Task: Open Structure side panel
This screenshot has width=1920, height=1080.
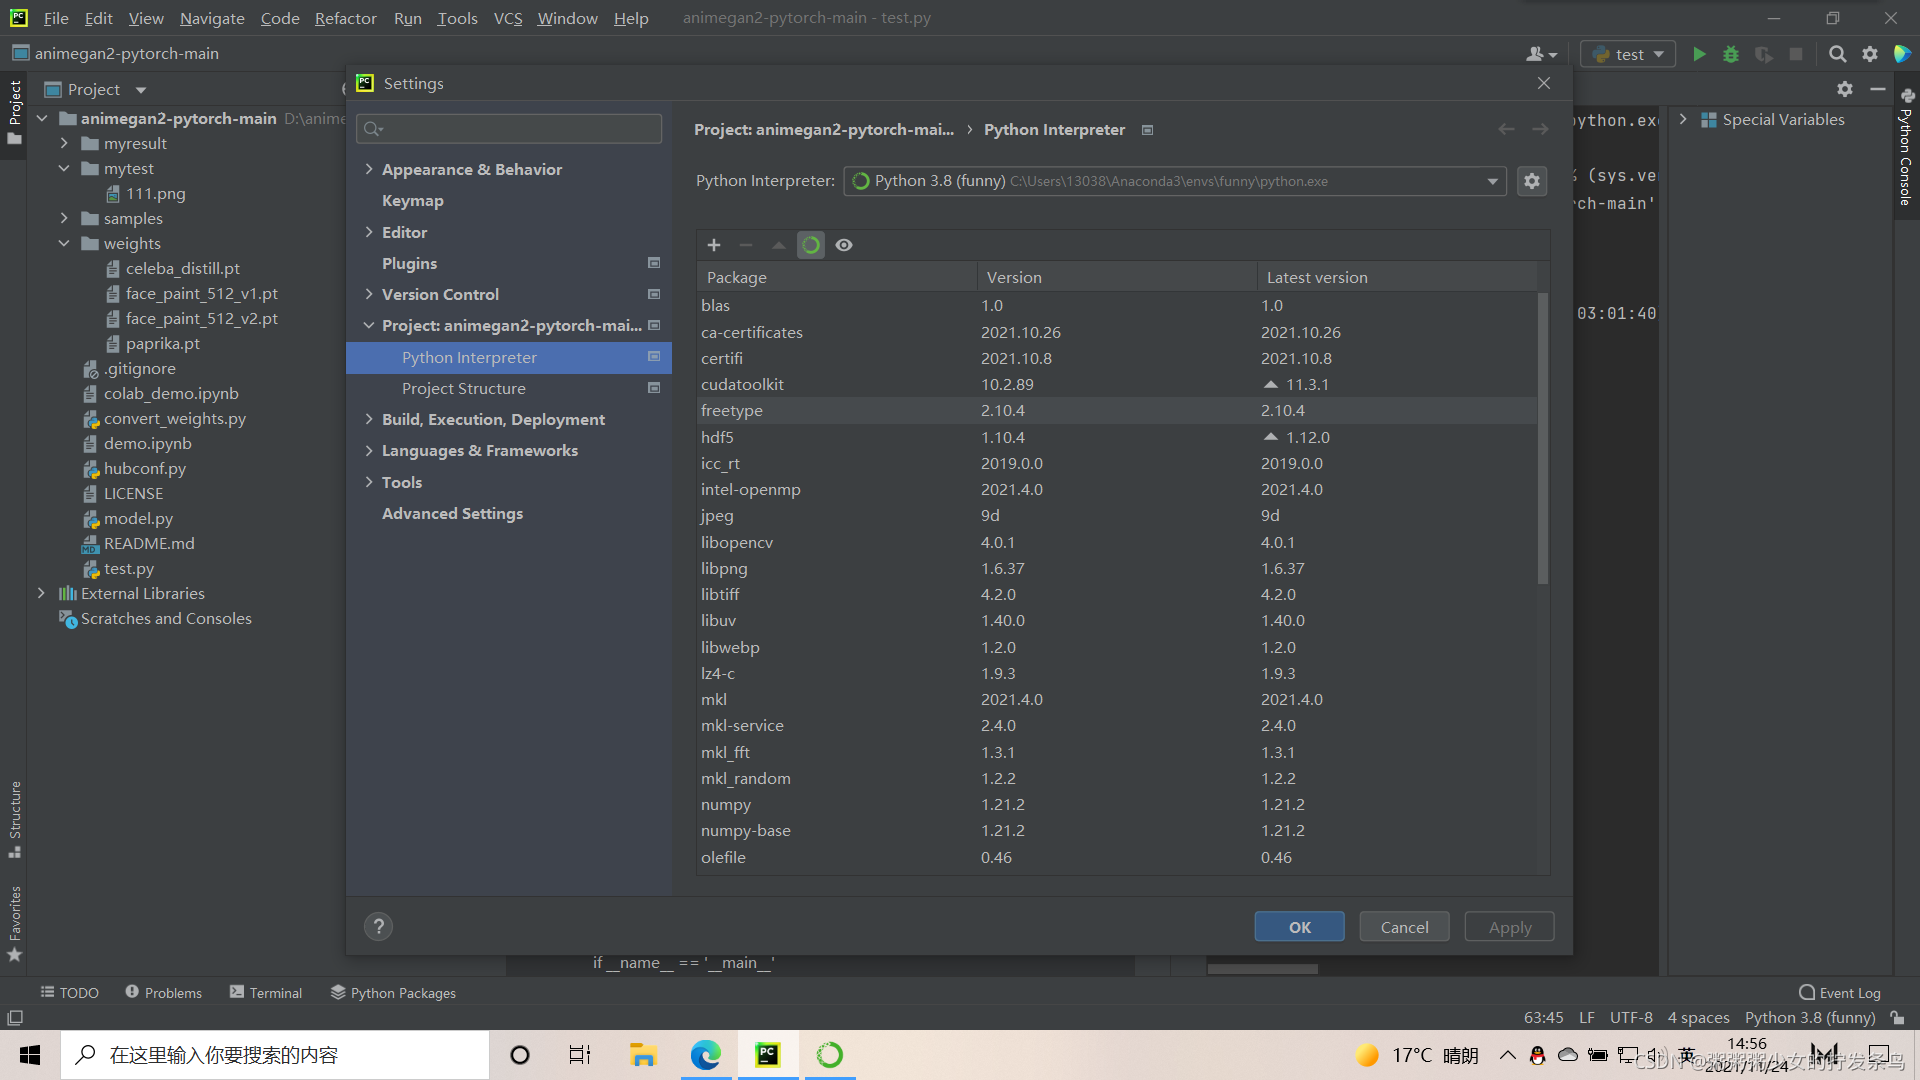Action: 15,818
